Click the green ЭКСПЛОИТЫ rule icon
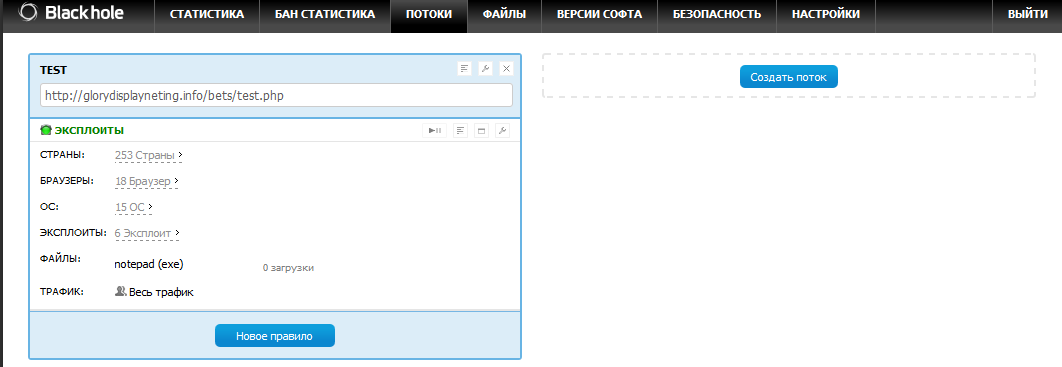This screenshot has height=367, width=1062. tap(46, 130)
